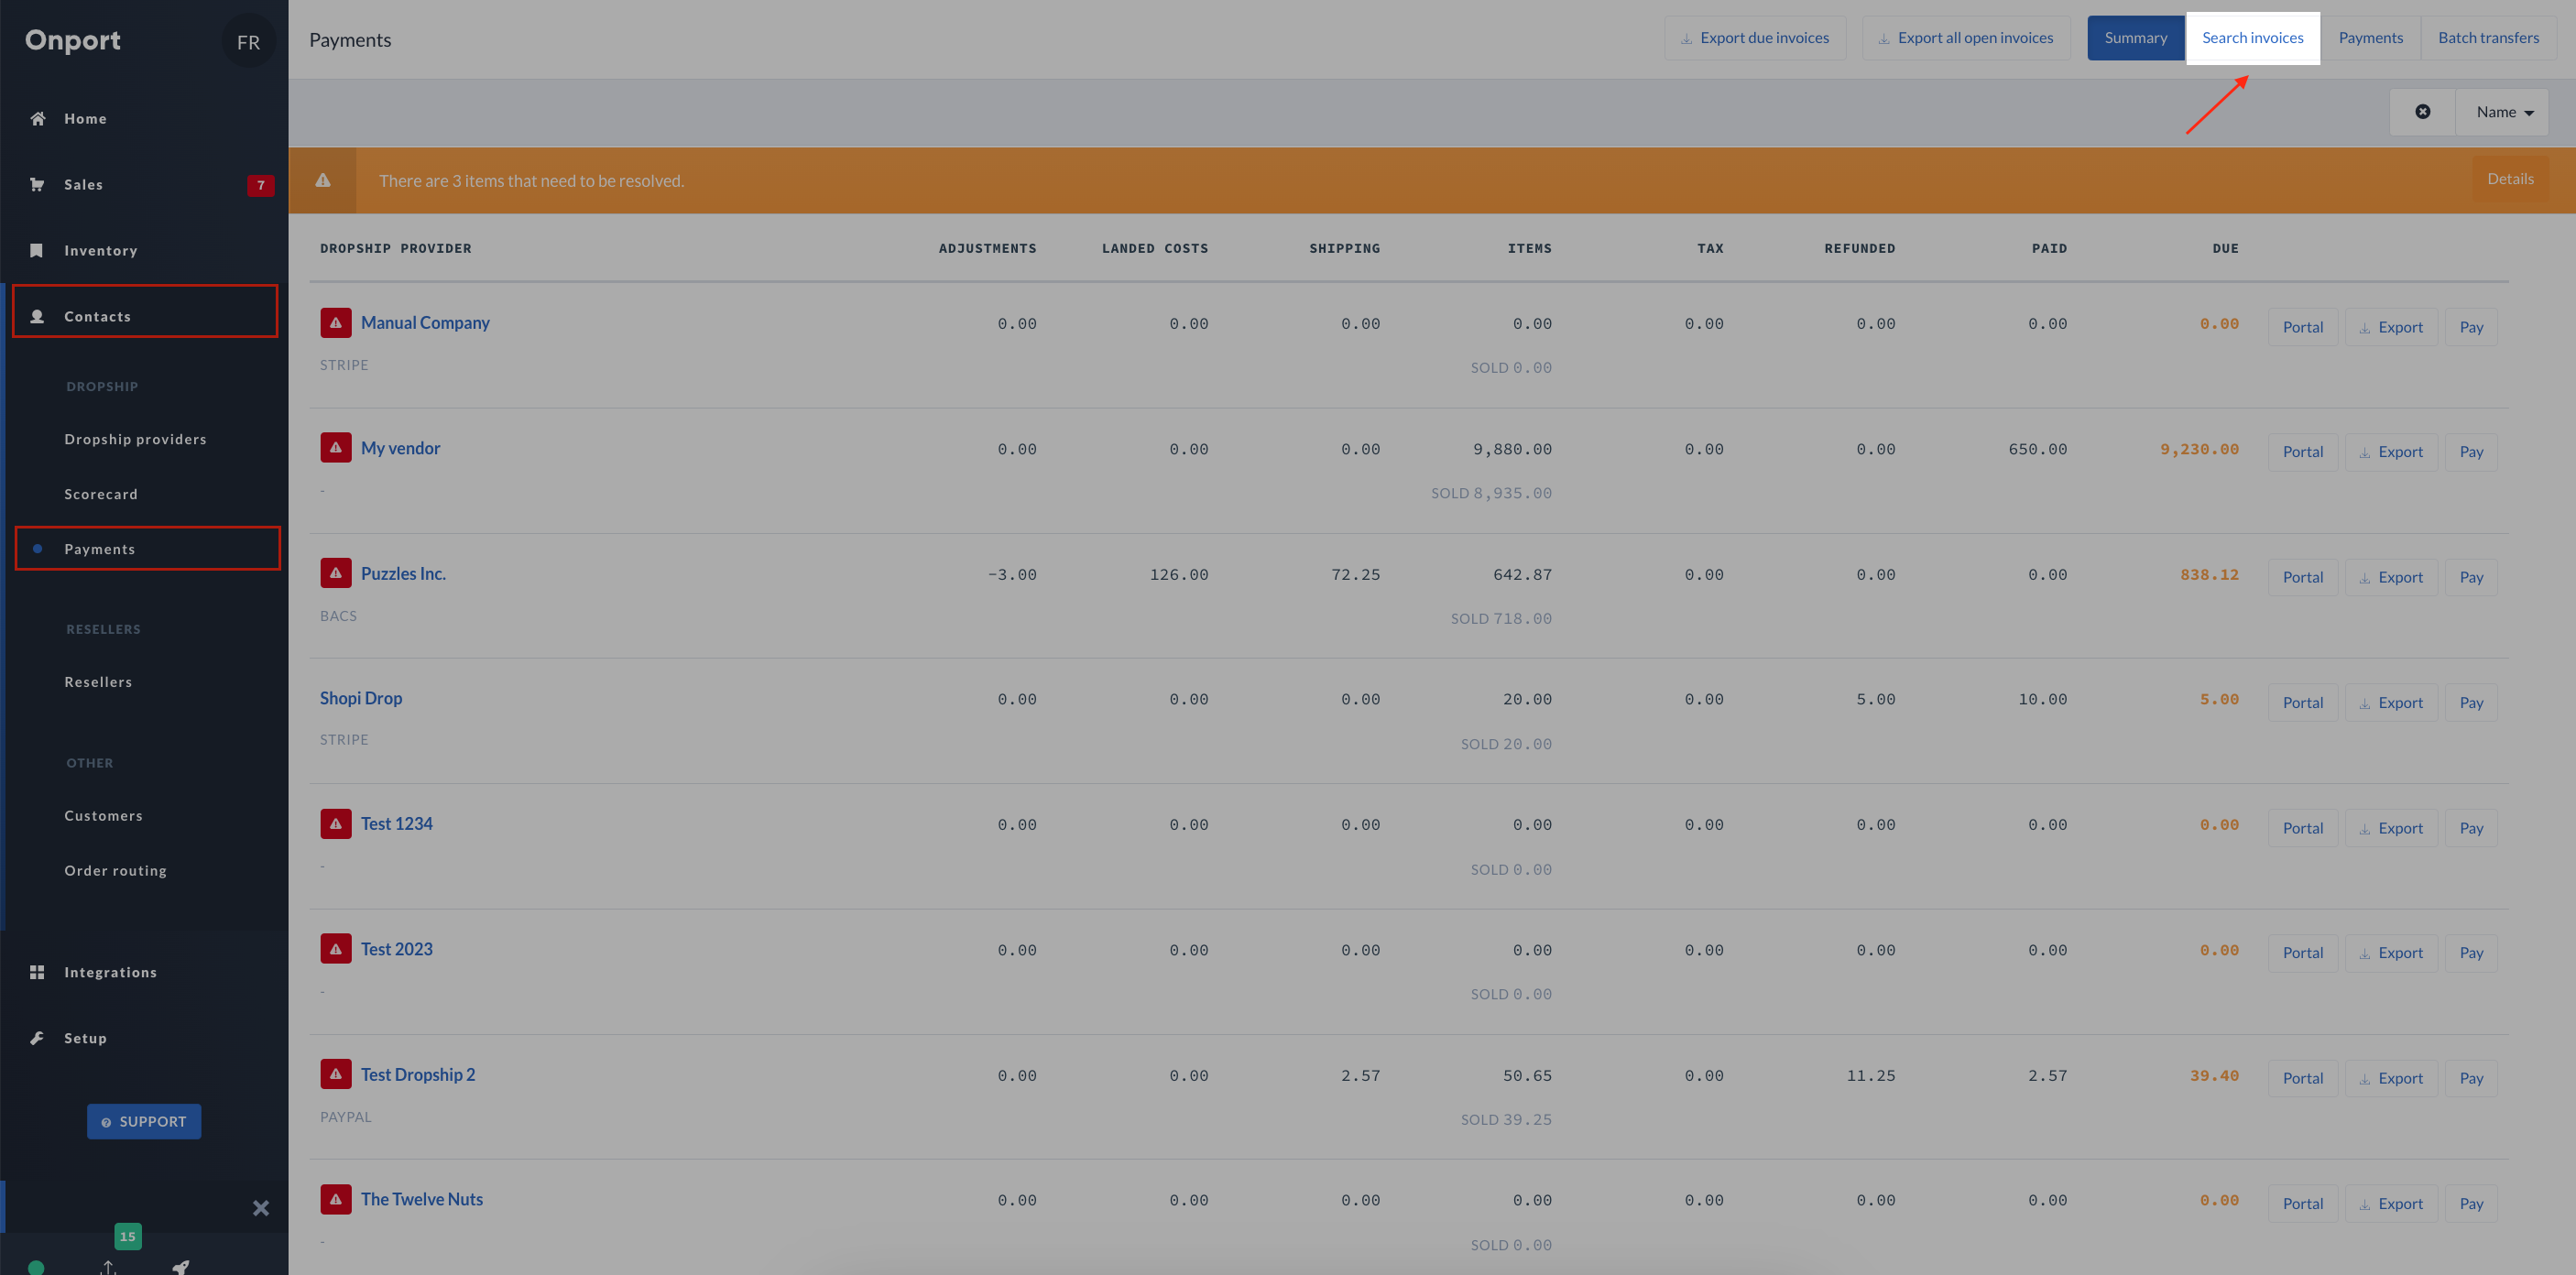2576x1275 pixels.
Task: Click Pay for Puzzles Inc.
Action: coord(2471,577)
